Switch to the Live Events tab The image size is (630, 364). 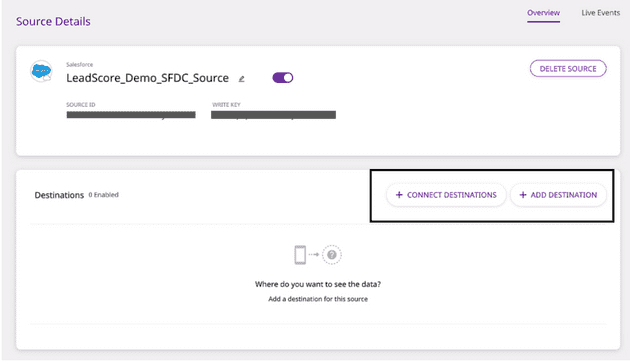pos(601,13)
